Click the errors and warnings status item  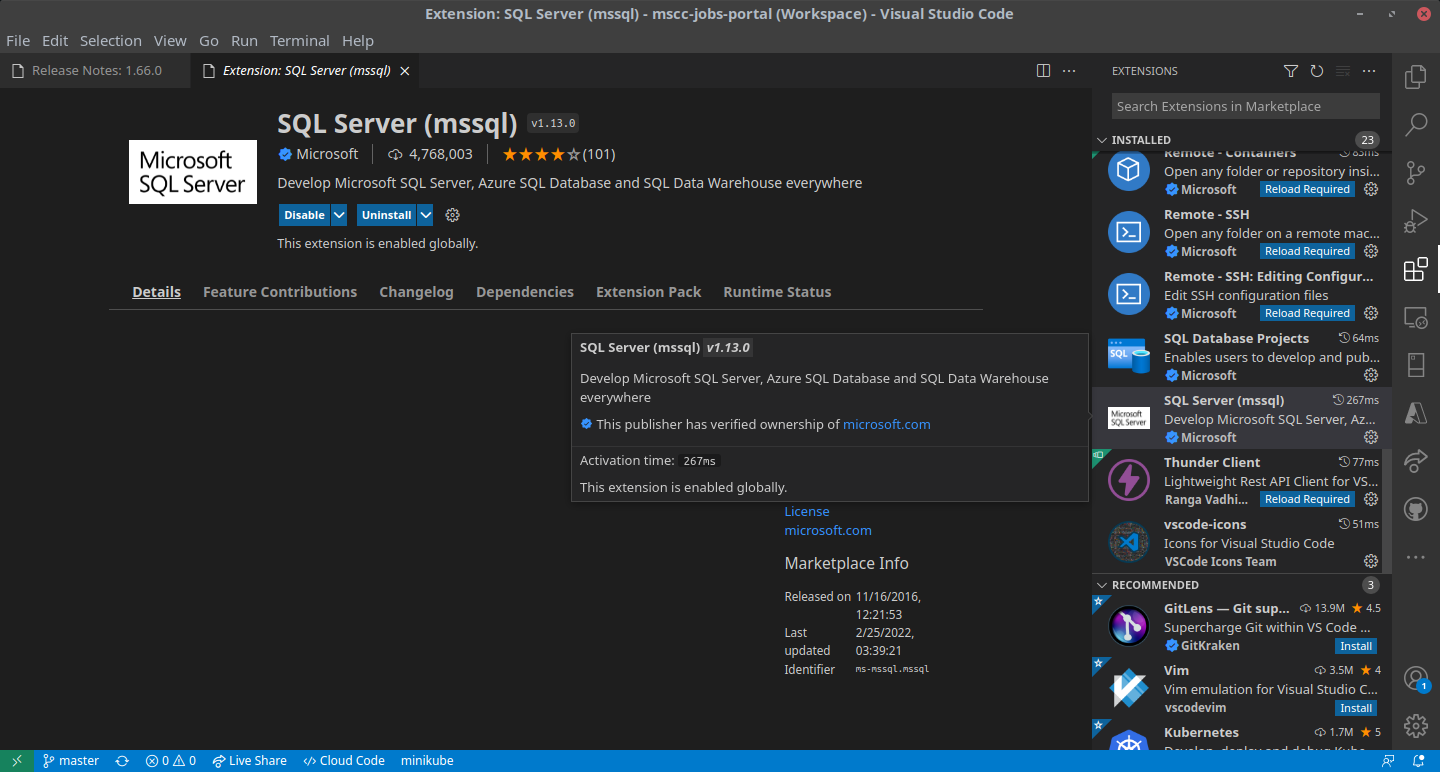pos(170,761)
